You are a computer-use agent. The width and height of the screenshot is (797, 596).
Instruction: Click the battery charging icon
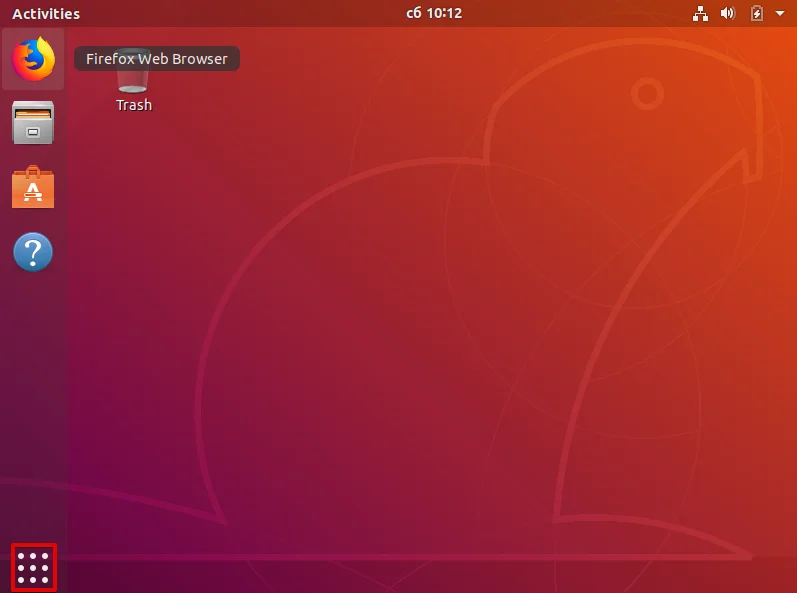(x=757, y=13)
